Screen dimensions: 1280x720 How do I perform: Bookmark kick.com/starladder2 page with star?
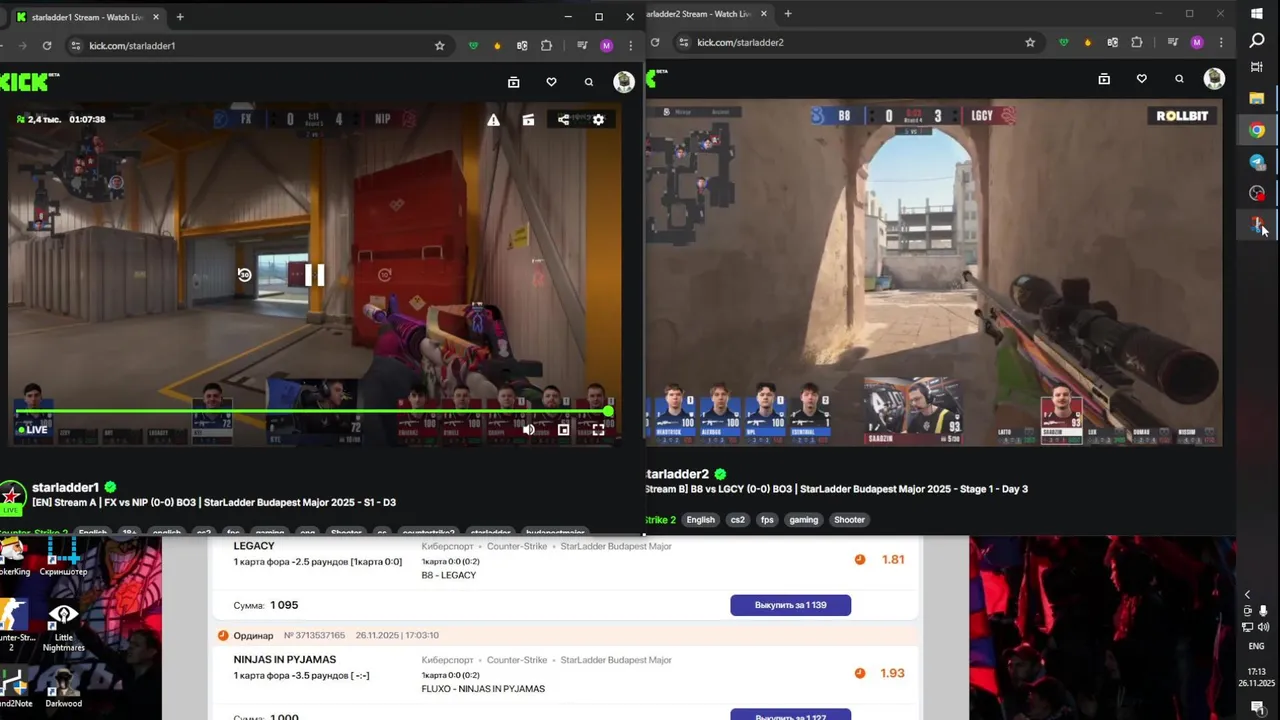point(1030,42)
